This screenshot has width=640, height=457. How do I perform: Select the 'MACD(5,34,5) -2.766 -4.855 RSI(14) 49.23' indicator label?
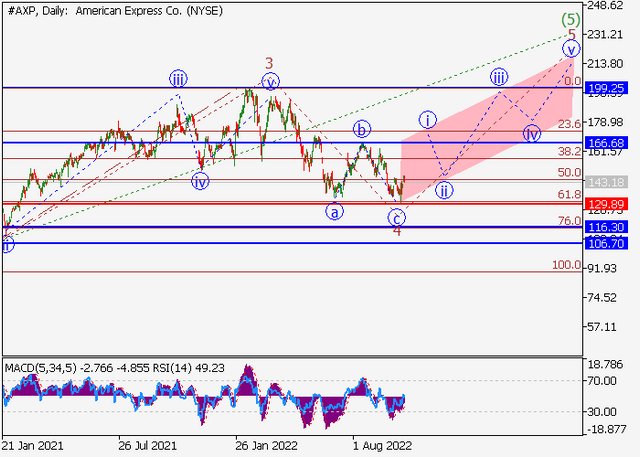pos(115,368)
